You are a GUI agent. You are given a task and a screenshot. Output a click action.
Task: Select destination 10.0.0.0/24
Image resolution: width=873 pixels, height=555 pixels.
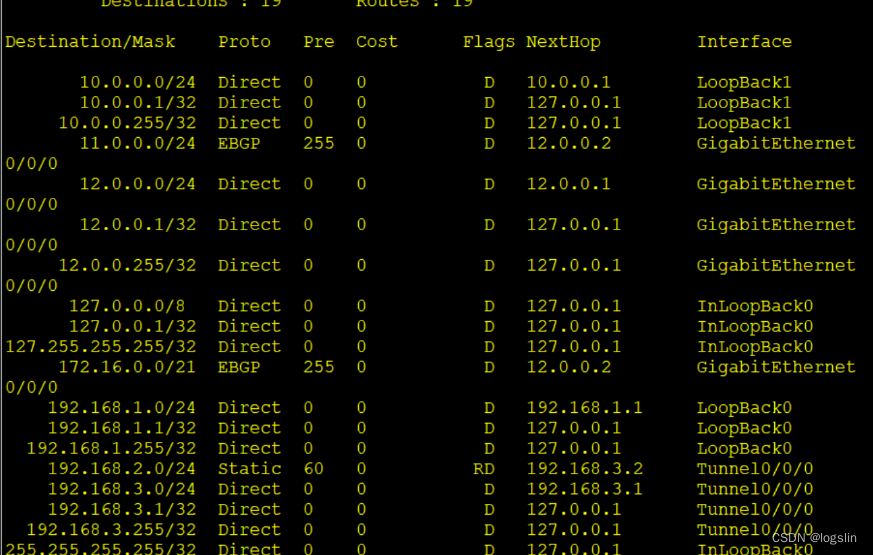coord(138,82)
